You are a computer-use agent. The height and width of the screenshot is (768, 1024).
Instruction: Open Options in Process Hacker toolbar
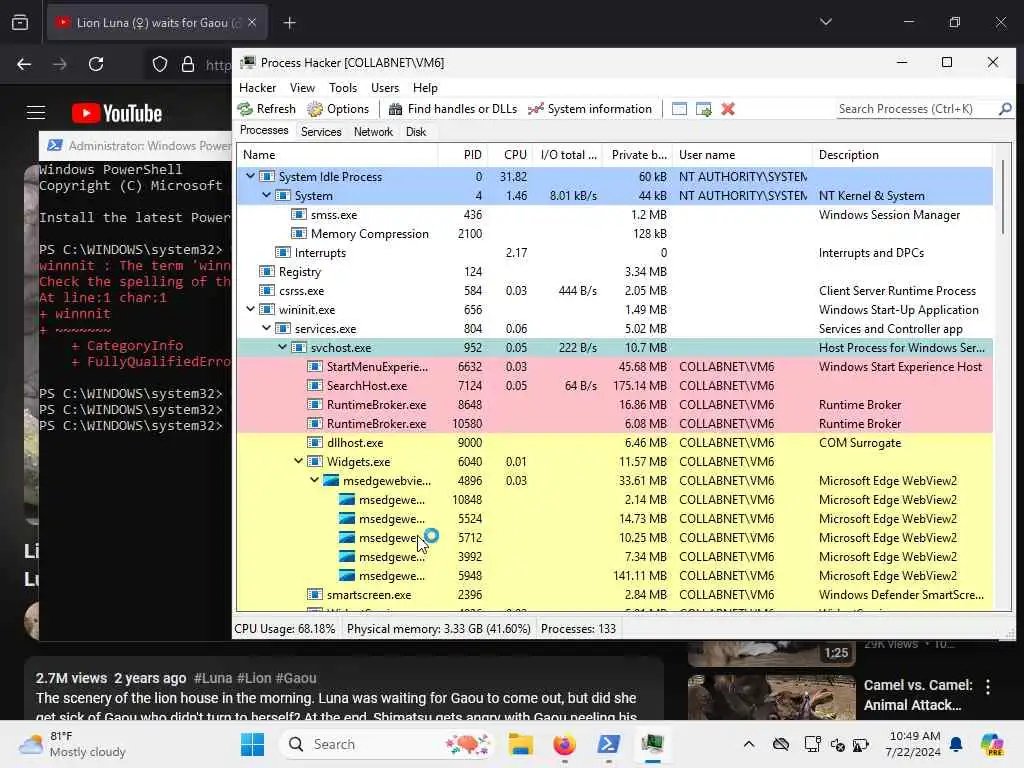click(338, 109)
